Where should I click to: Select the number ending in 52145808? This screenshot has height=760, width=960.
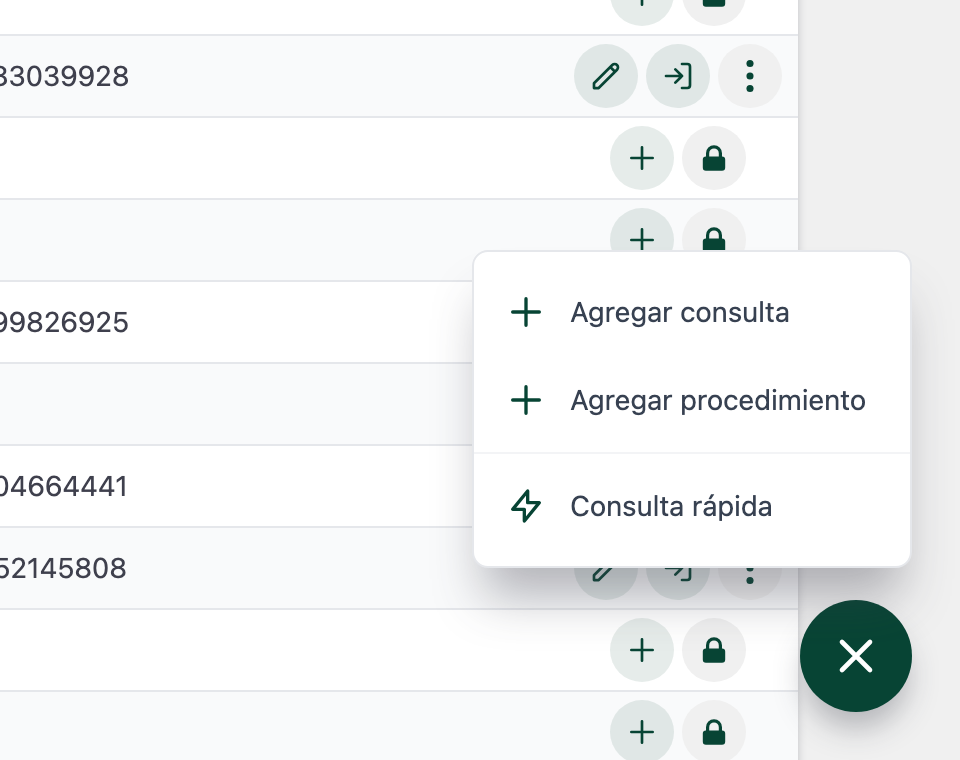[62, 568]
